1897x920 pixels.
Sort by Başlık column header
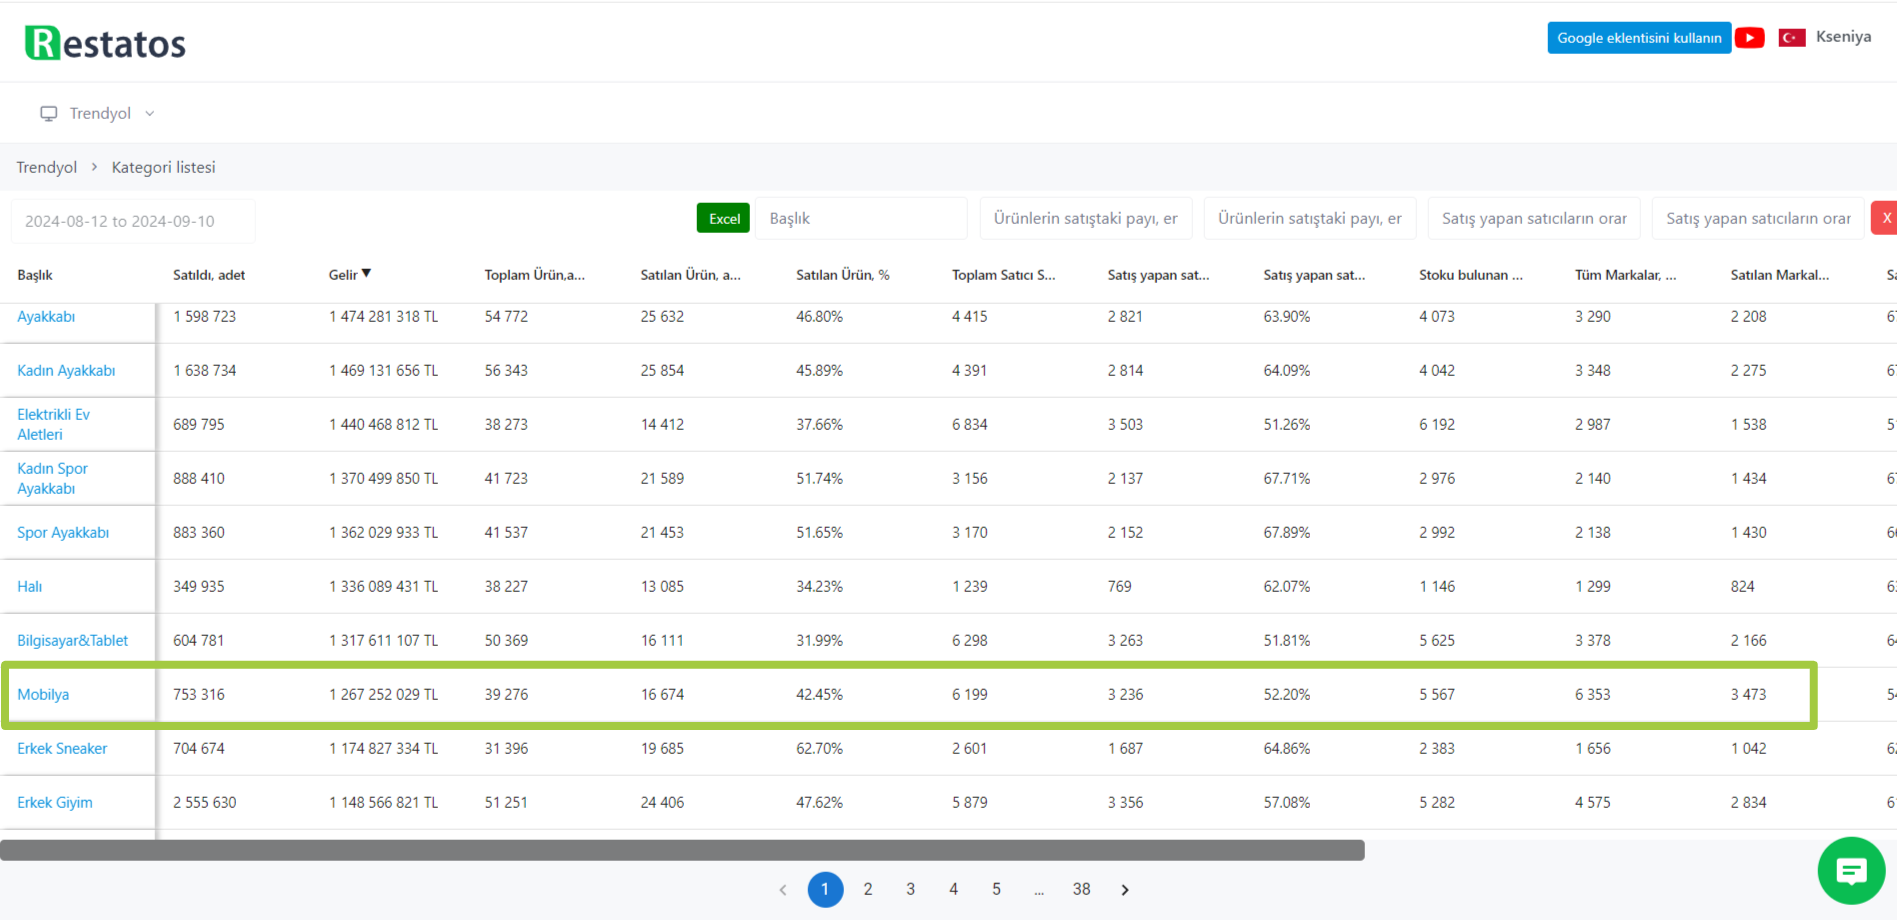(x=35, y=275)
